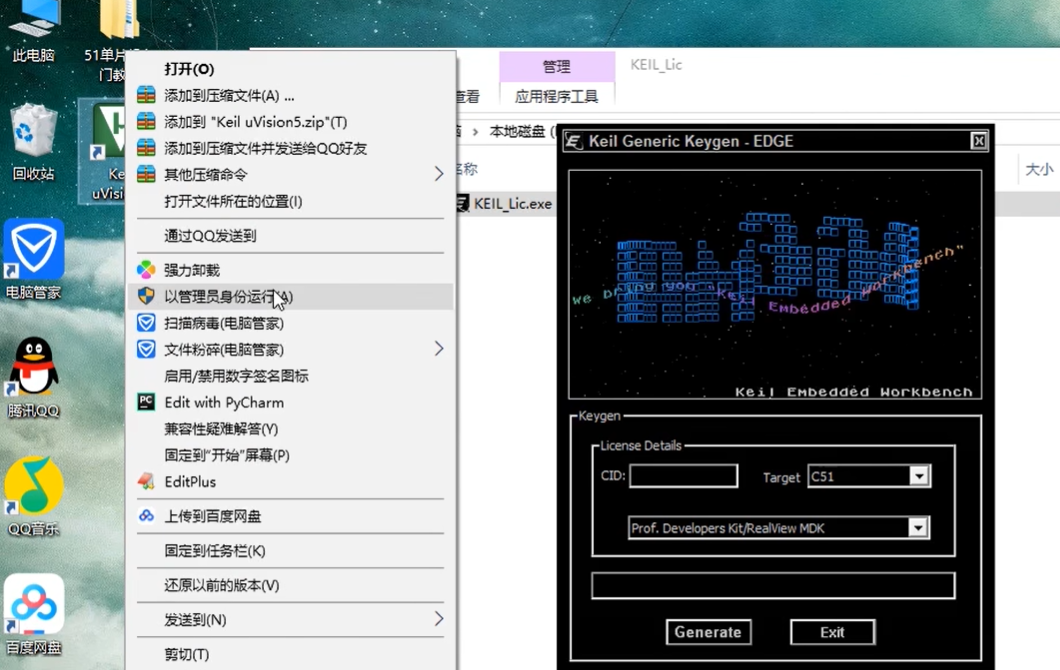Viewport: 1060px width, 670px height.
Task: Expand arrow beside 其他压缩命令
Action: [439, 174]
